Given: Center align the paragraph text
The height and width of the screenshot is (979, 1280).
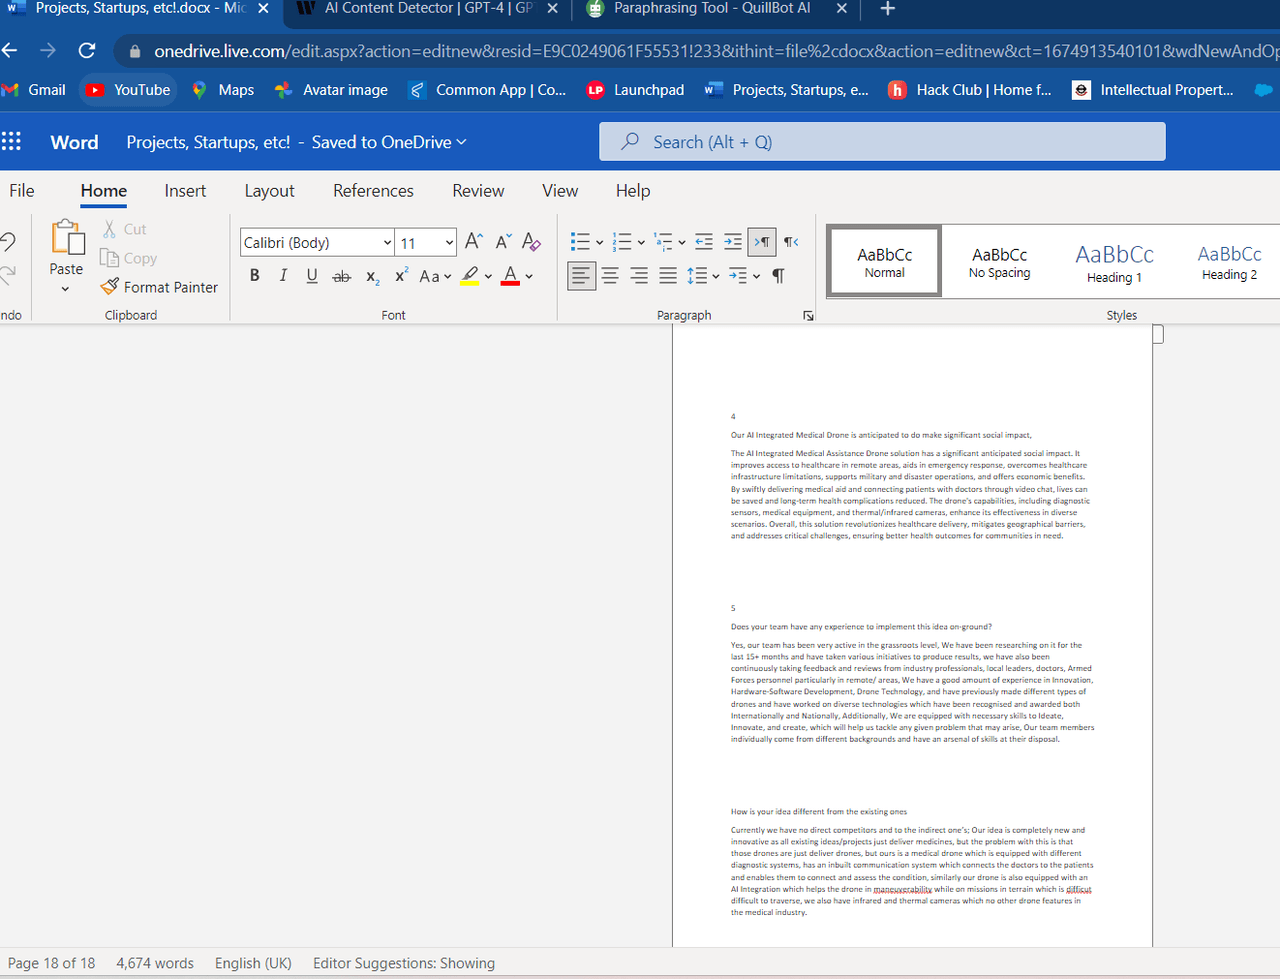Looking at the screenshot, I should tap(610, 276).
